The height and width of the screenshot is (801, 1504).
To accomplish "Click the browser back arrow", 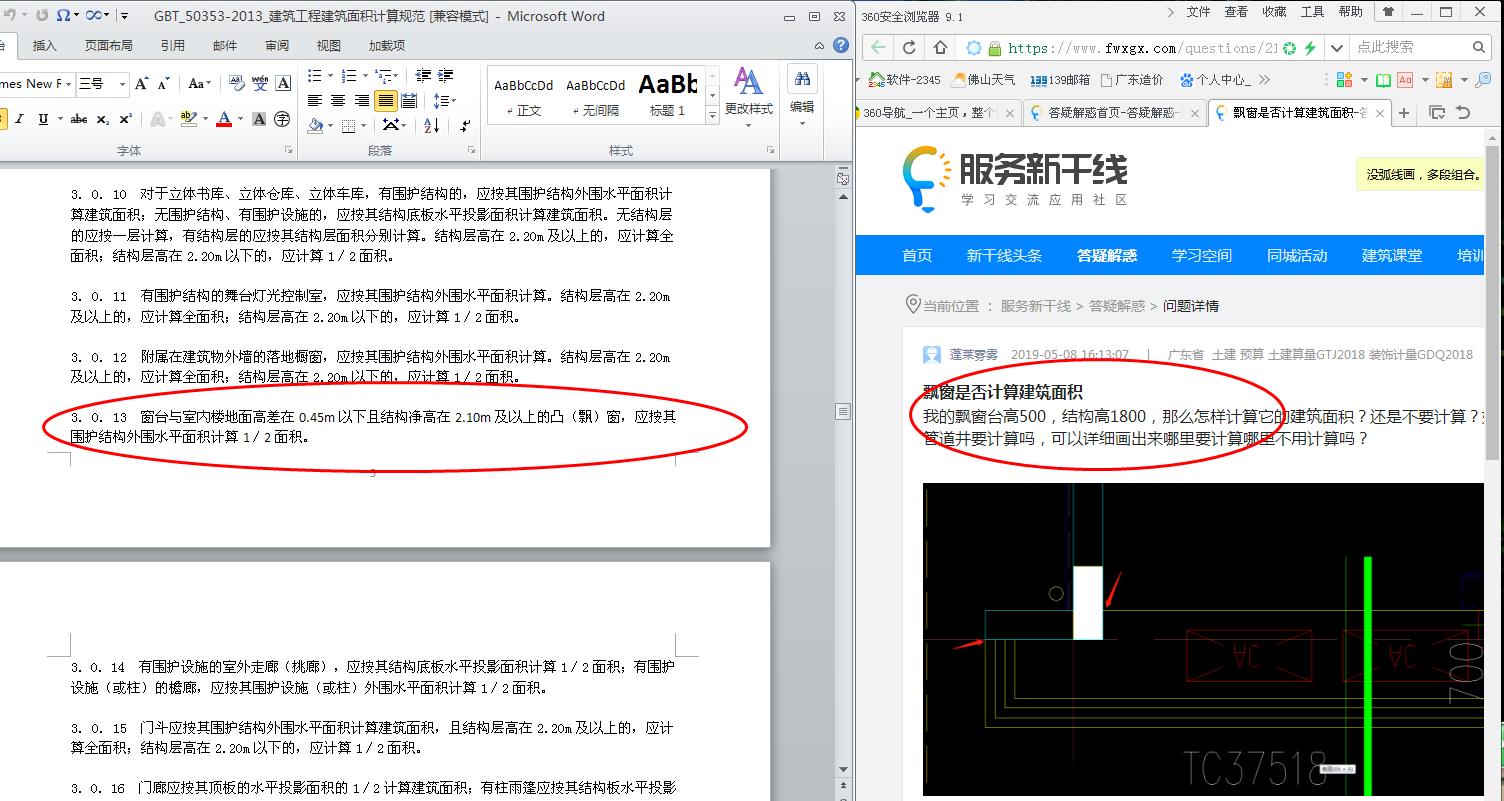I will [x=877, y=47].
